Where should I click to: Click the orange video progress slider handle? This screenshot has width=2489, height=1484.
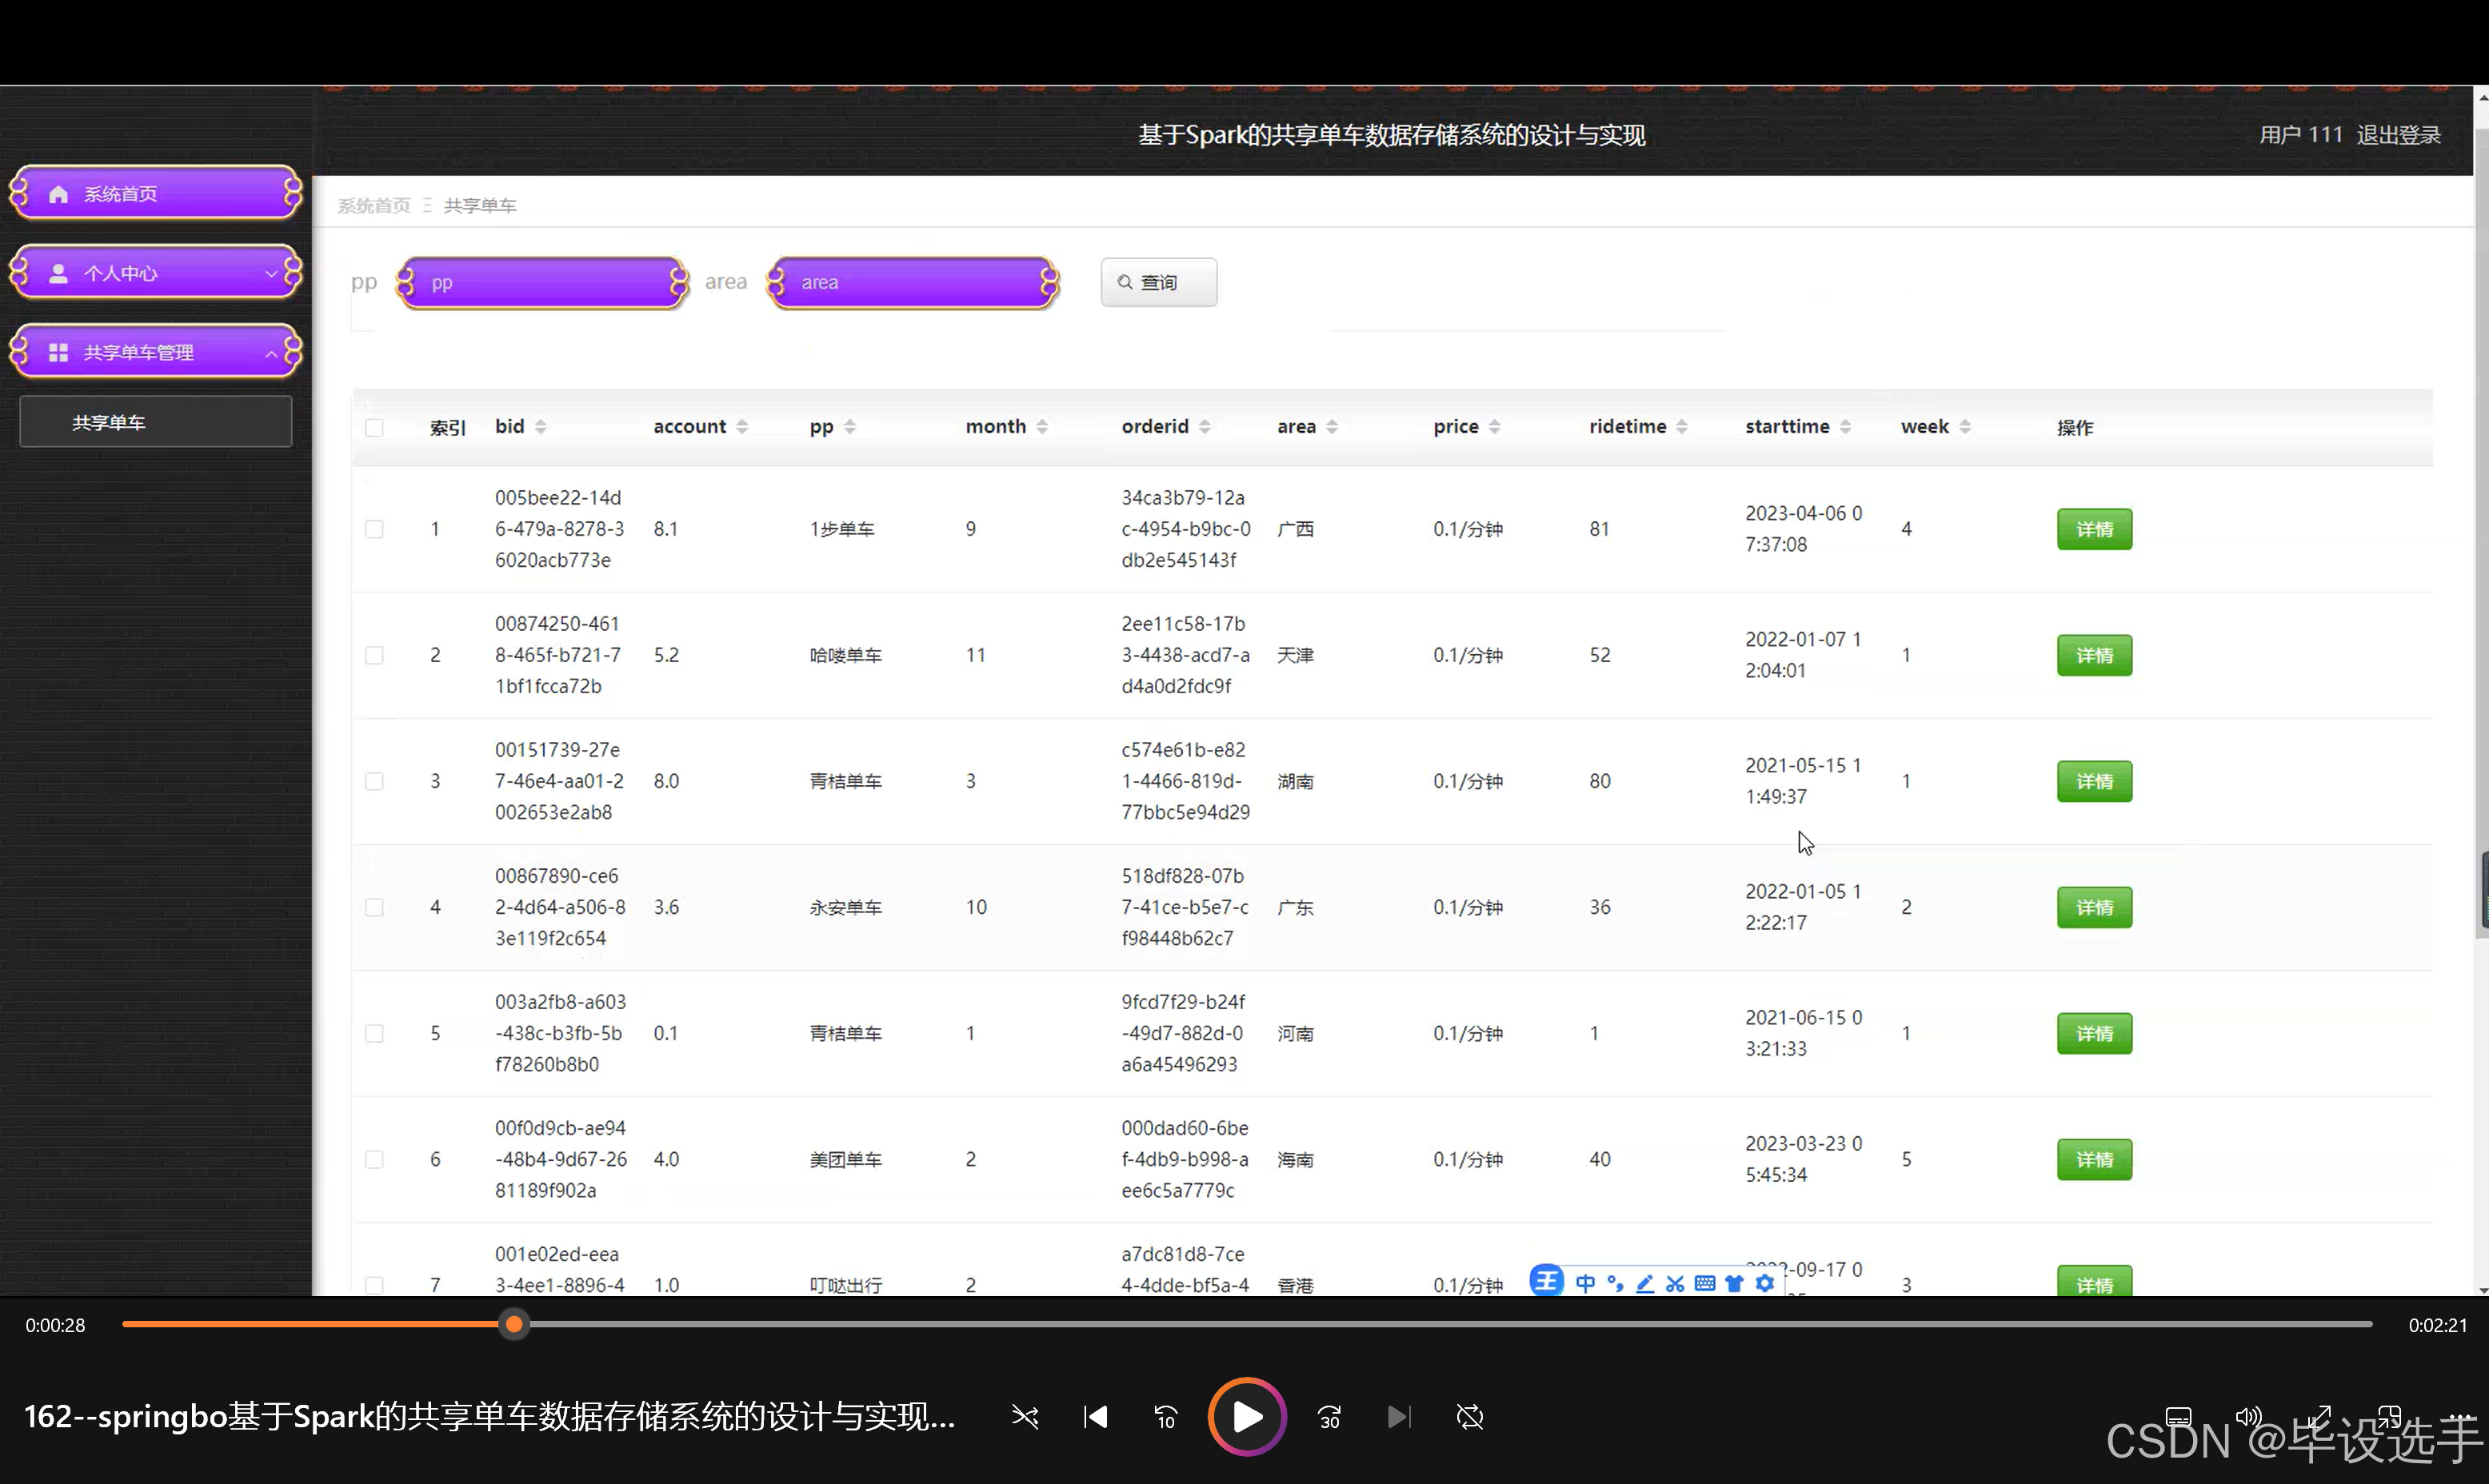coord(514,1324)
